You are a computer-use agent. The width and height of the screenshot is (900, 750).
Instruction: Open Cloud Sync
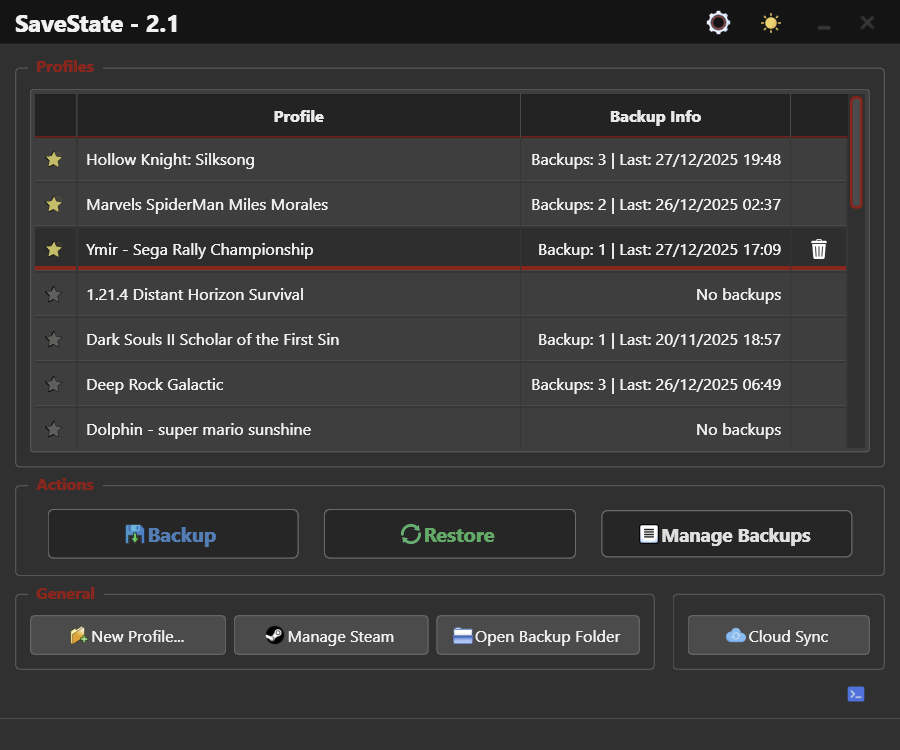coord(778,636)
